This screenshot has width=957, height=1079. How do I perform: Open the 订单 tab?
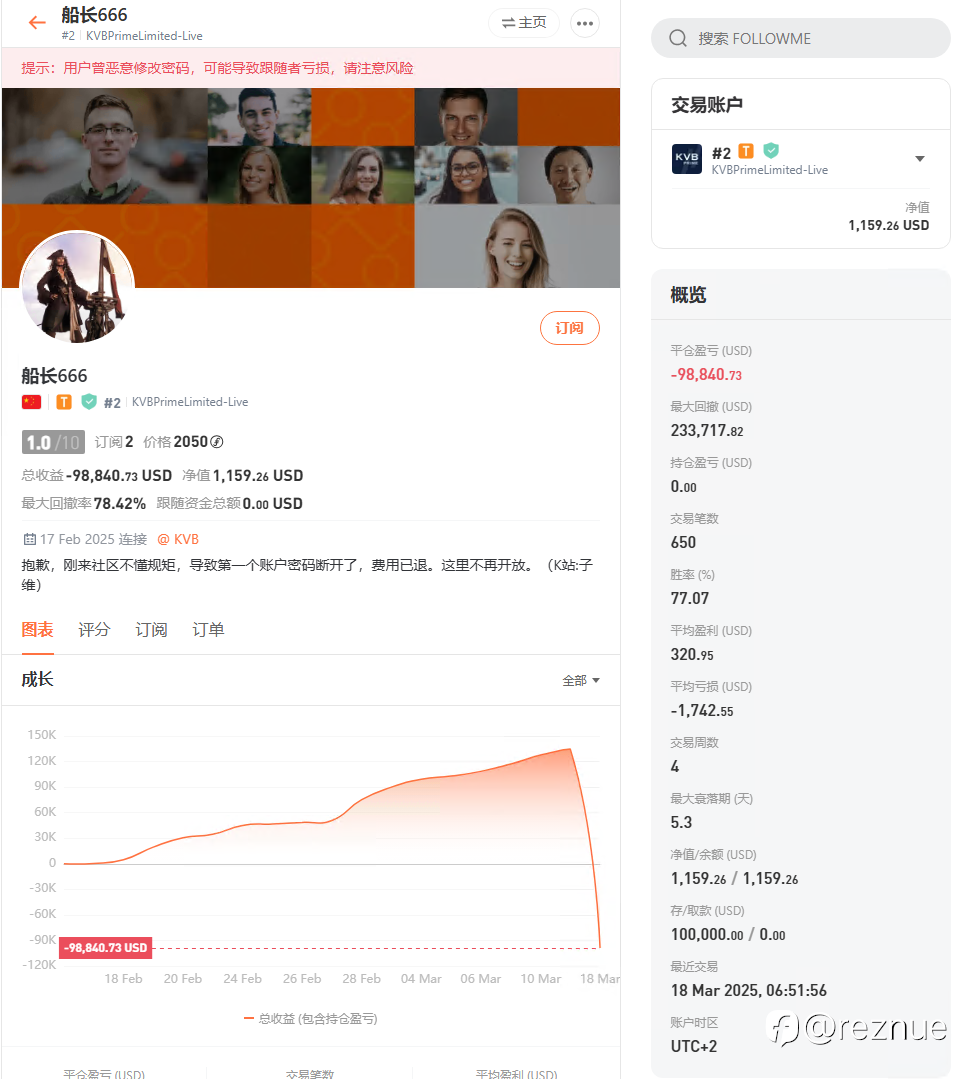click(x=208, y=630)
